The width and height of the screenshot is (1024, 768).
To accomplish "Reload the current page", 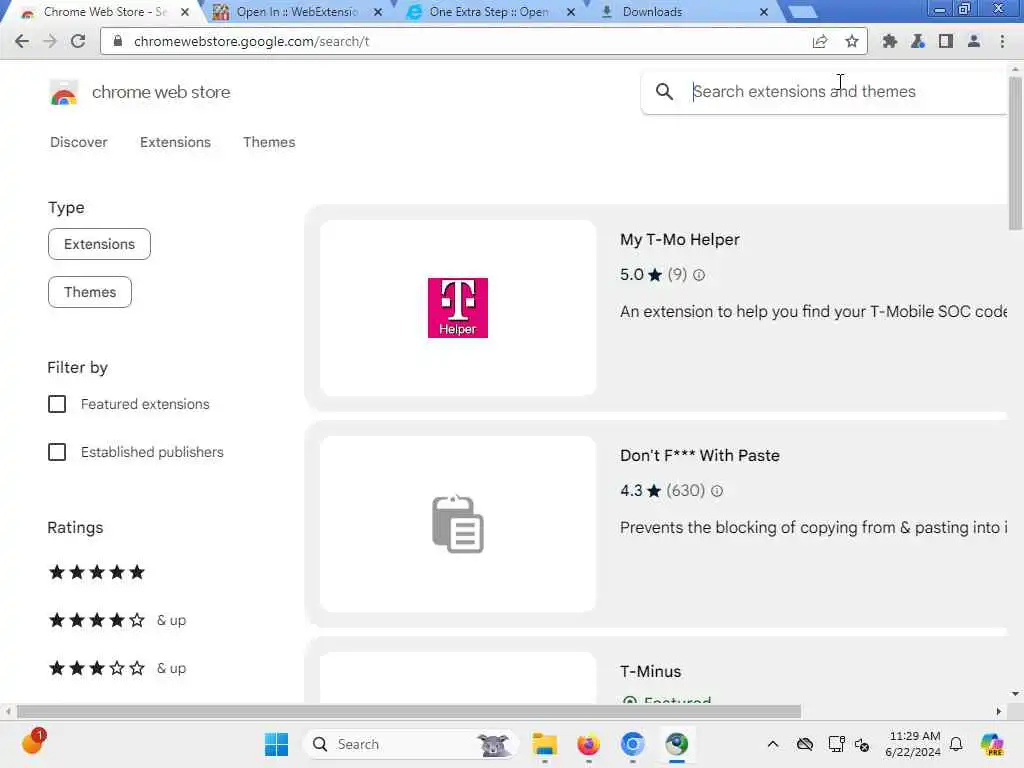I will pyautogui.click(x=78, y=41).
